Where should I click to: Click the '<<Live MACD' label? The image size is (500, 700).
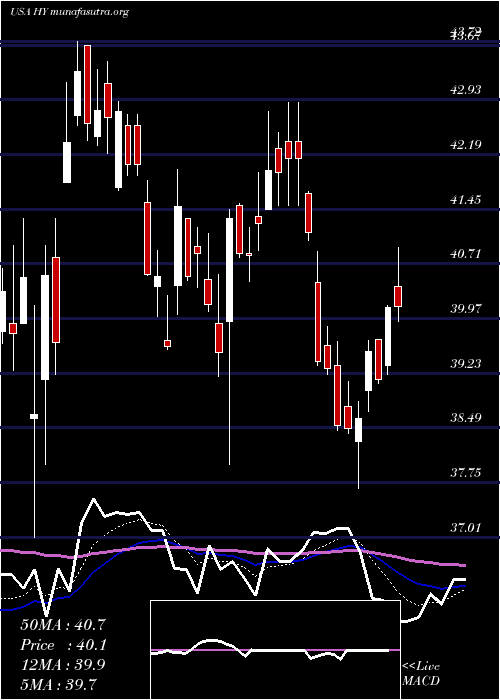pyautogui.click(x=421, y=673)
